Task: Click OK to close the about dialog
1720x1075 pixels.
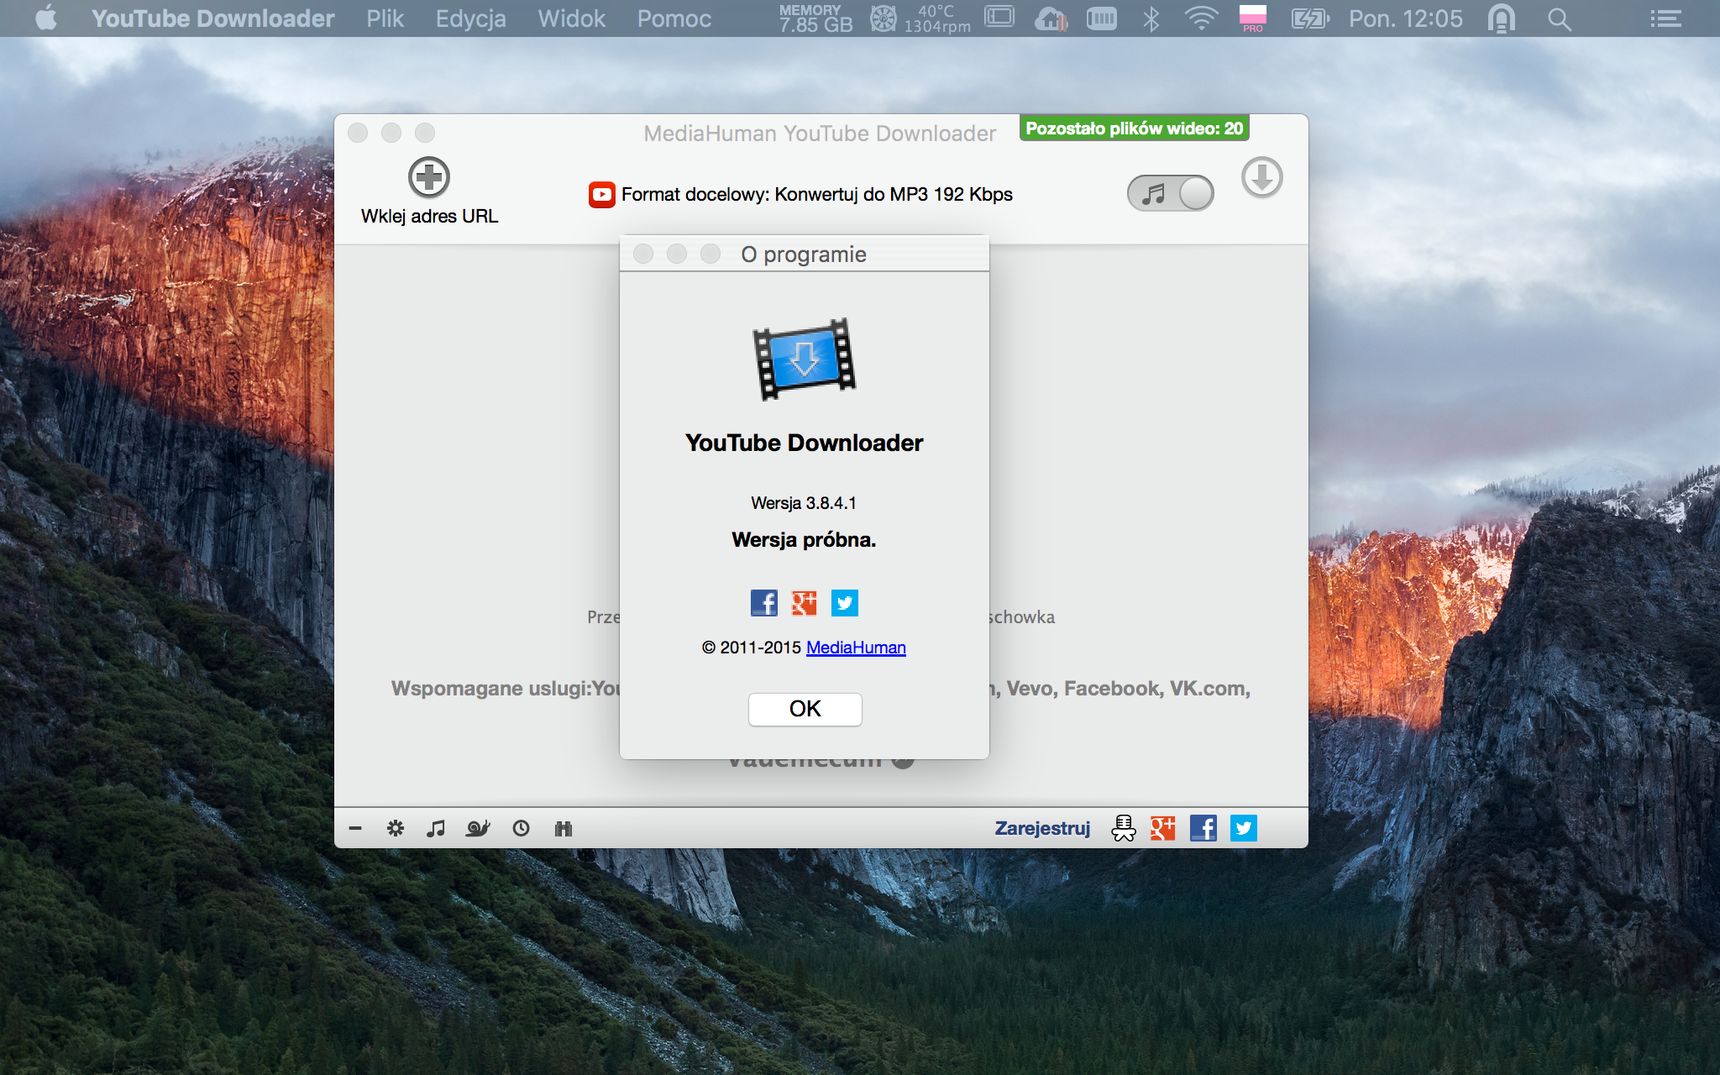Action: (x=805, y=709)
